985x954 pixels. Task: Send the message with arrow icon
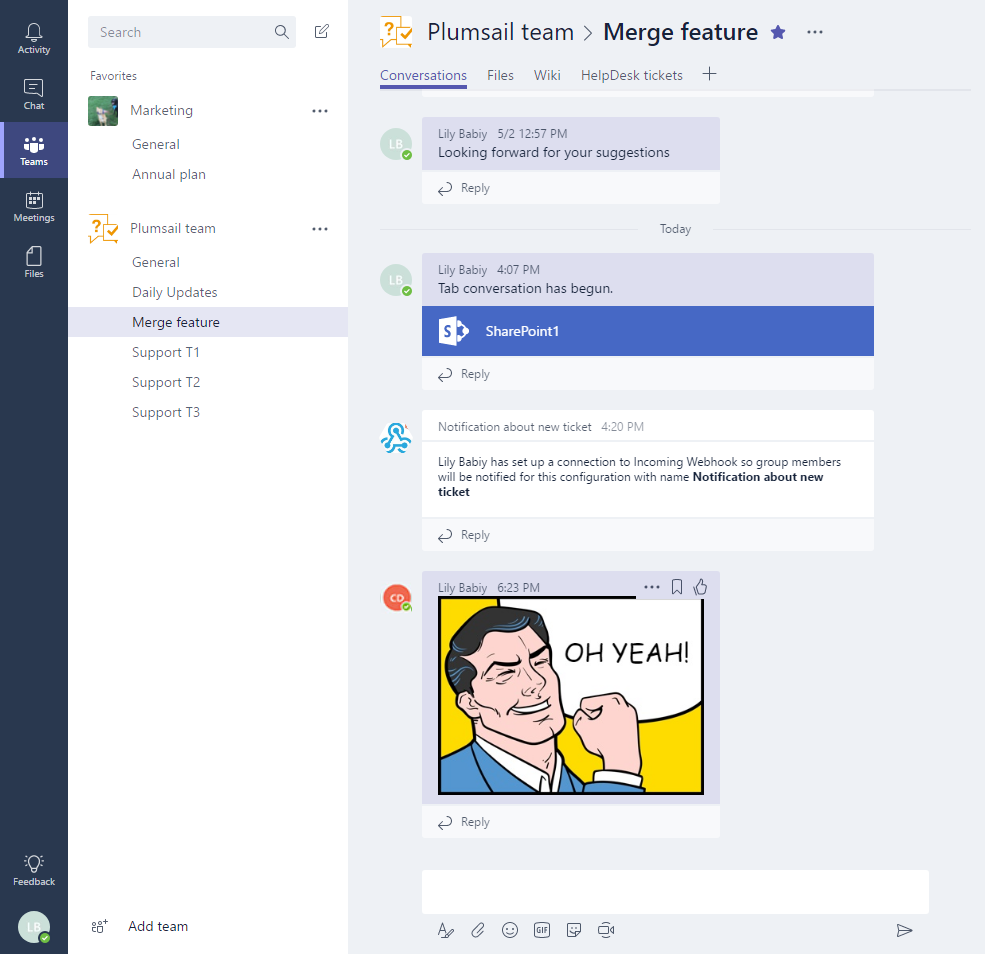[x=904, y=930]
